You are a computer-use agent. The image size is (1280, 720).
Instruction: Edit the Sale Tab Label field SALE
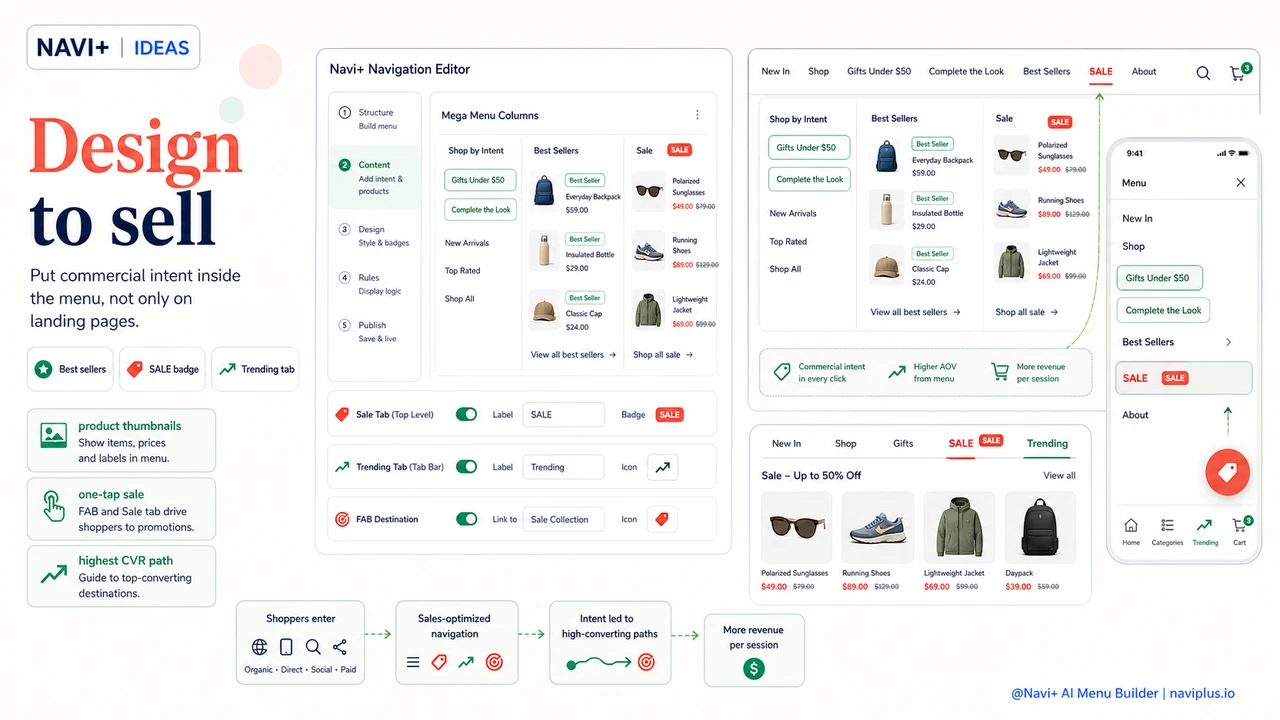click(563, 414)
